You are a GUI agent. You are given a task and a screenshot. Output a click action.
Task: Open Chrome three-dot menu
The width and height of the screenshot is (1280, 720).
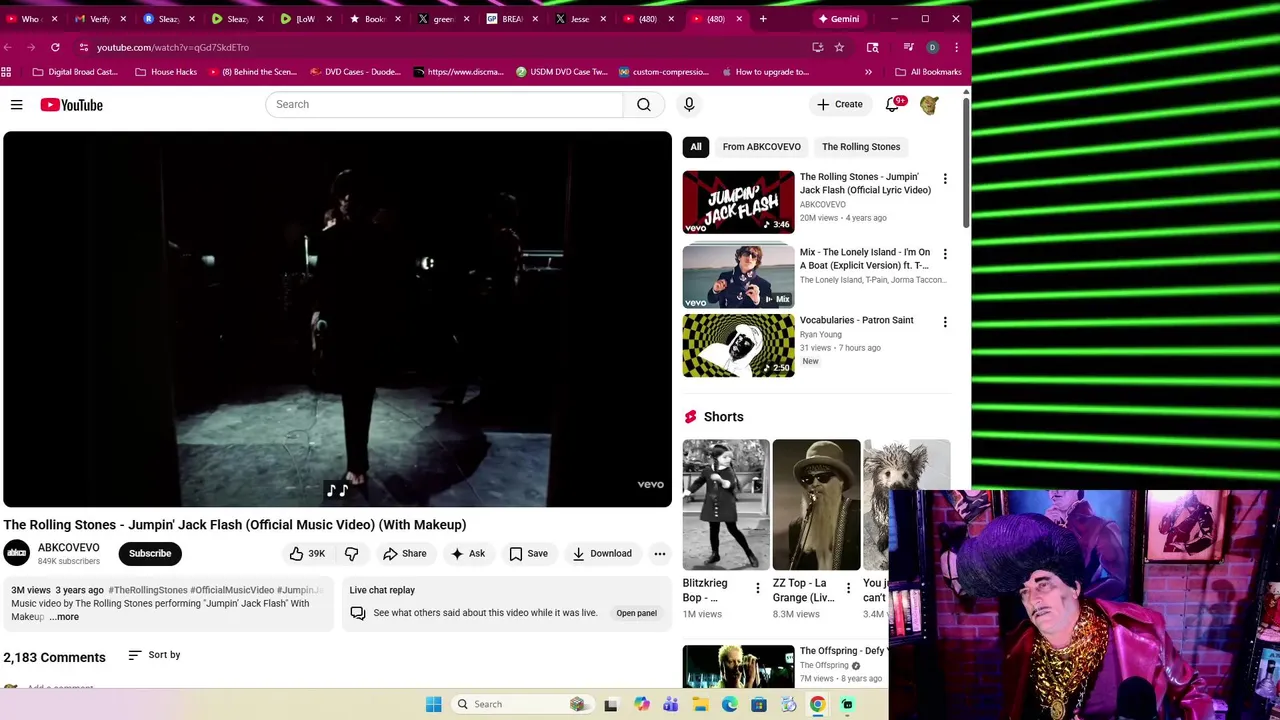click(x=956, y=47)
